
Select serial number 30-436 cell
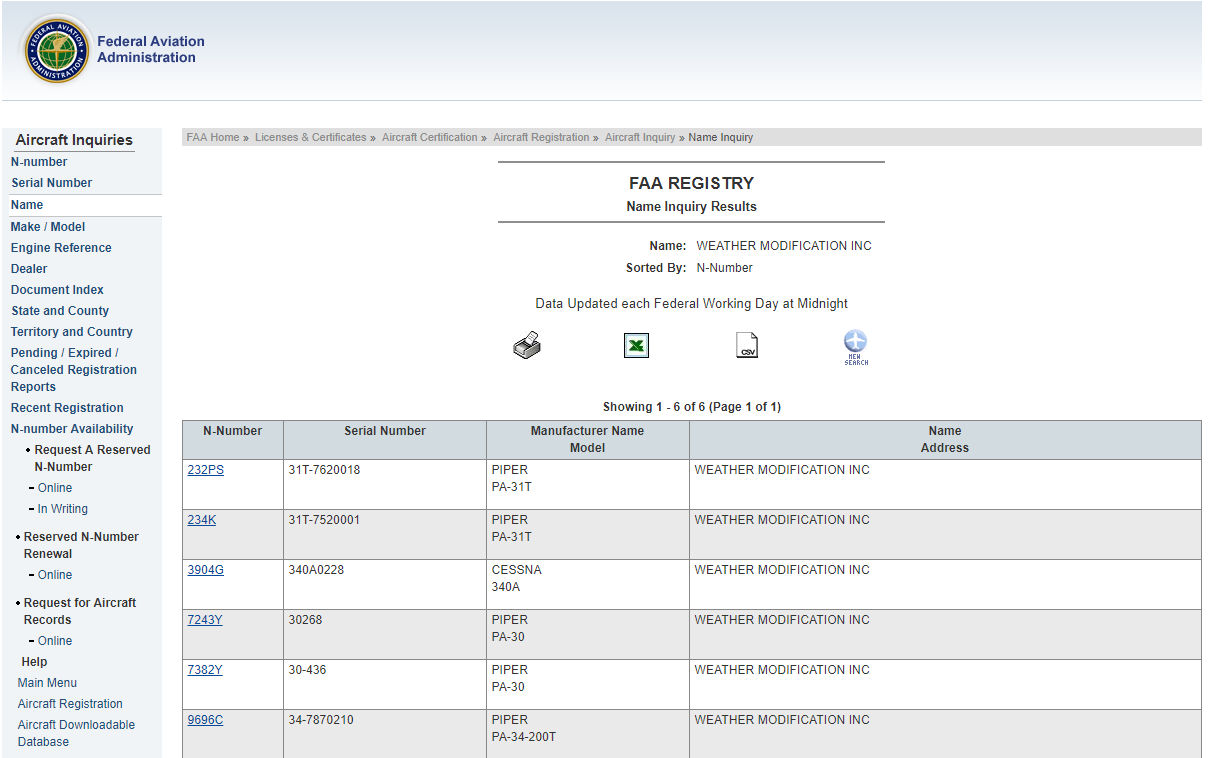[x=385, y=685]
